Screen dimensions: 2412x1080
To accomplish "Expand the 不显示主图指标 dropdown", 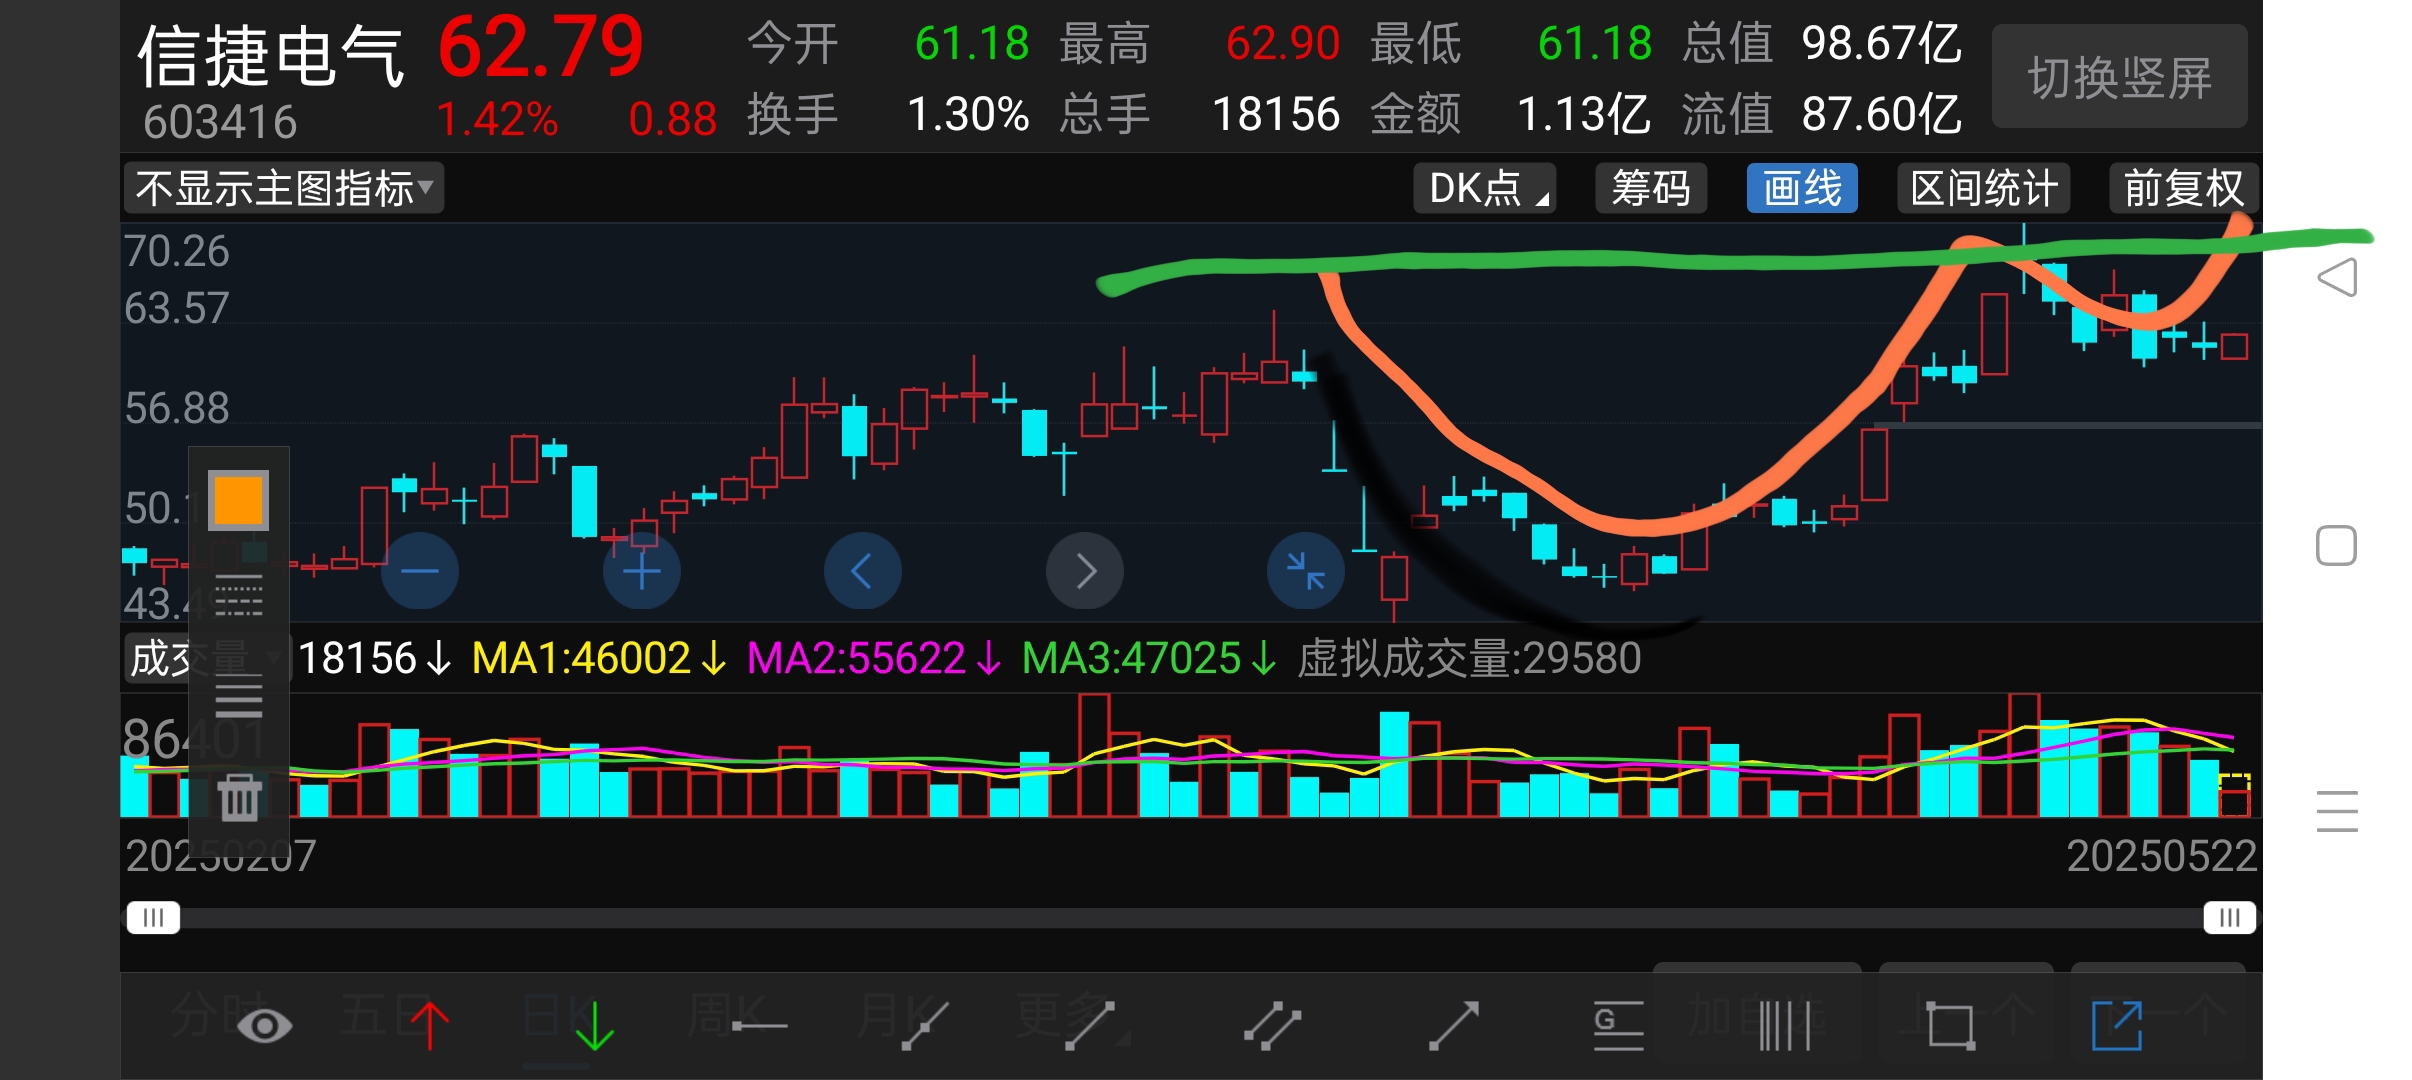I will coord(284,188).
